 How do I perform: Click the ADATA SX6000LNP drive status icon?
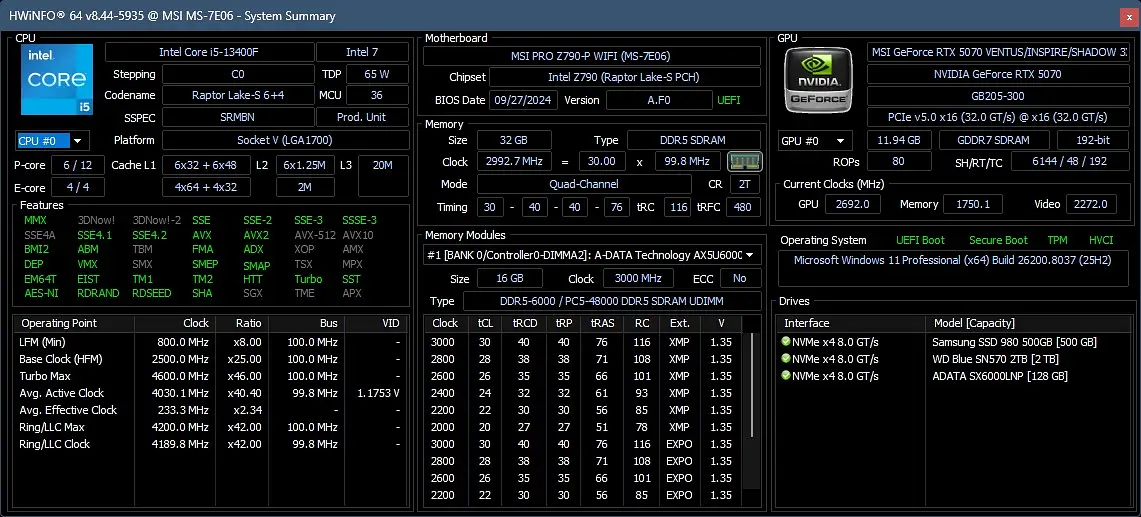786,376
